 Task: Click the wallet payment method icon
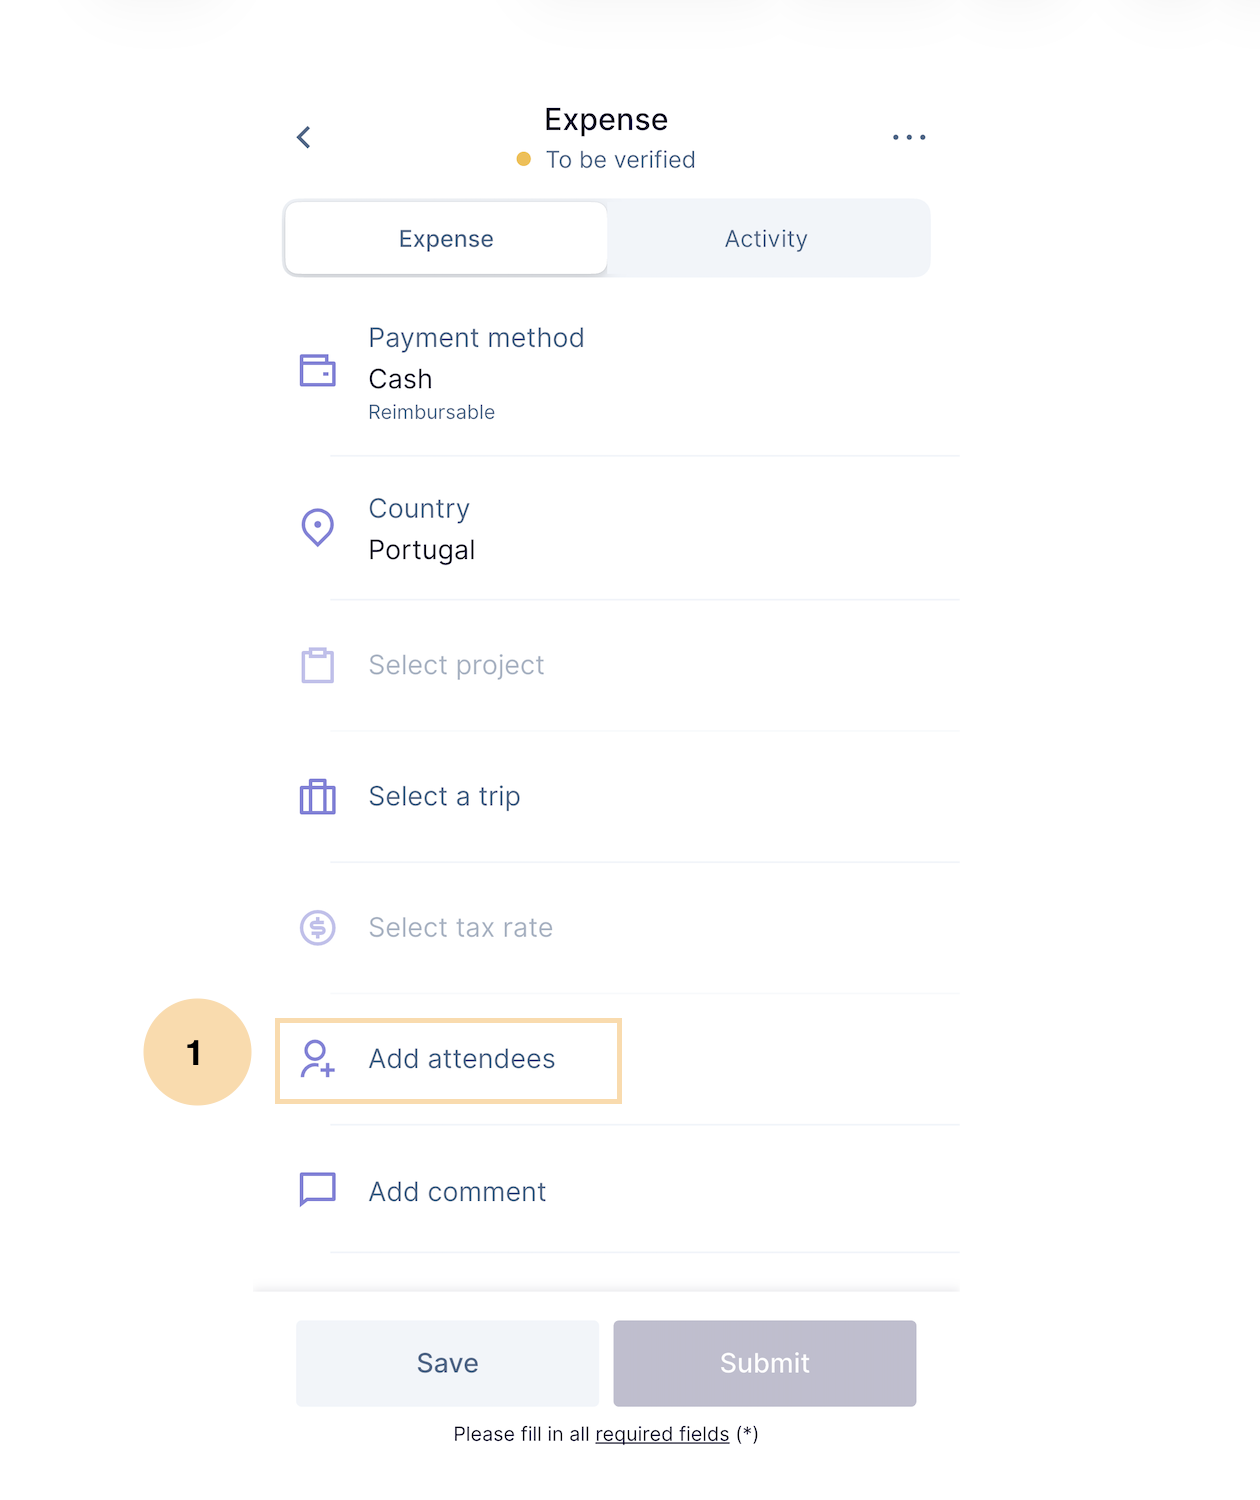318,370
